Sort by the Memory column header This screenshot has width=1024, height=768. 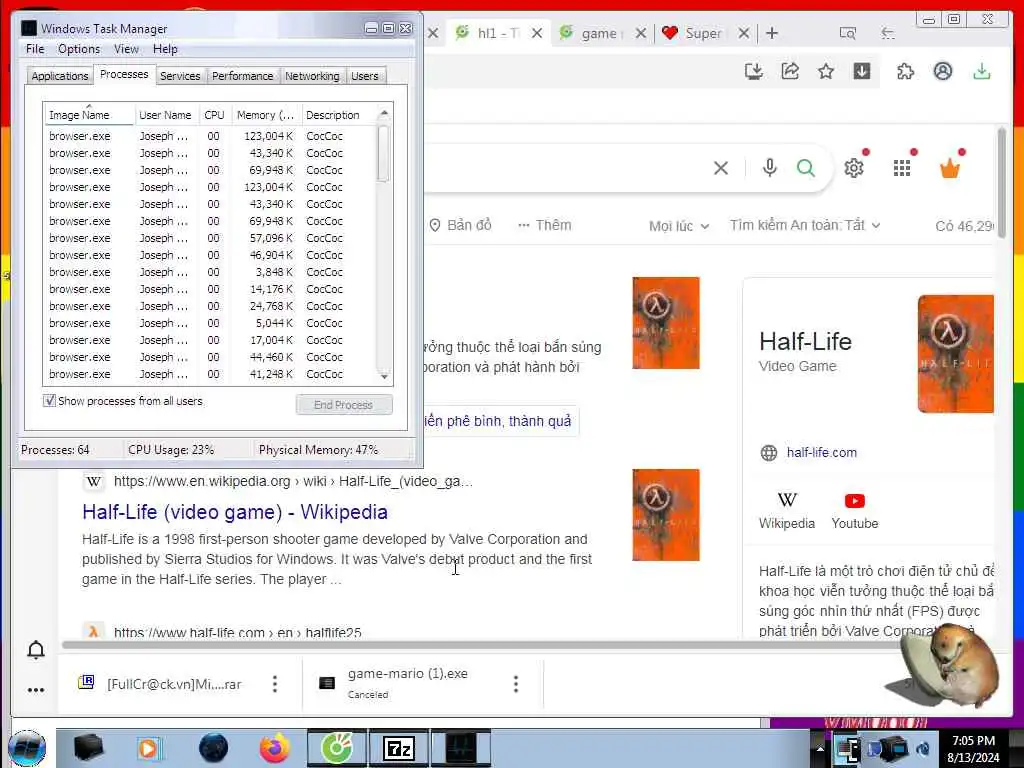[266, 115]
